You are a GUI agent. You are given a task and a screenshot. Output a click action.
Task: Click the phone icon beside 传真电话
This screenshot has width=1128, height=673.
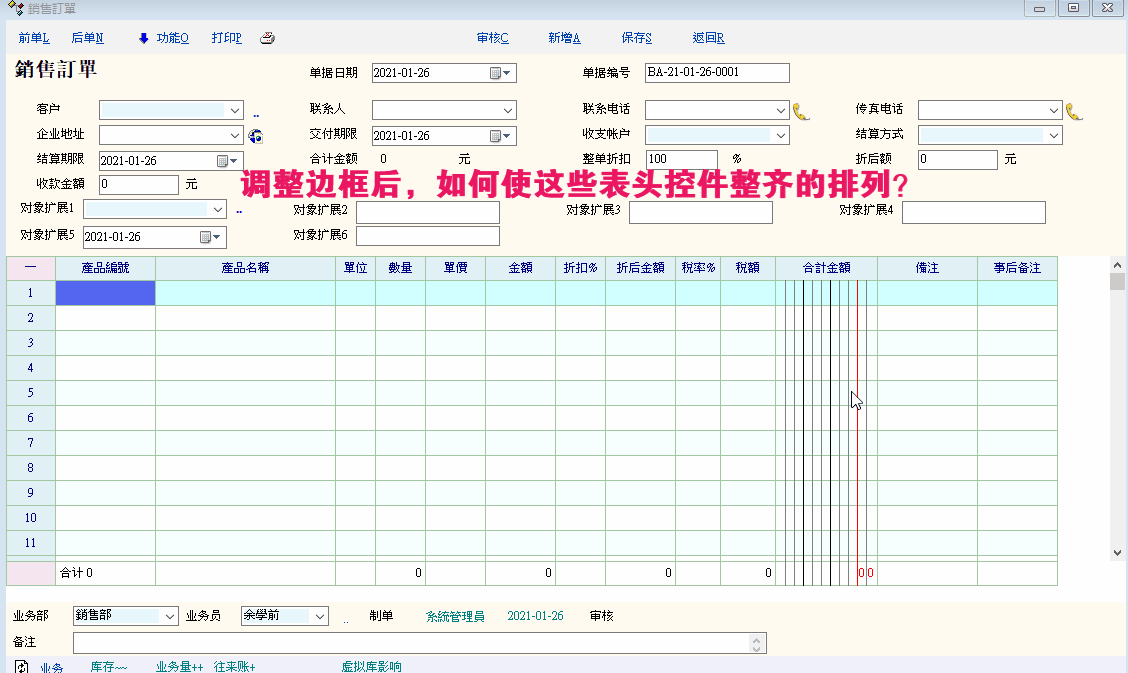pos(1074,111)
